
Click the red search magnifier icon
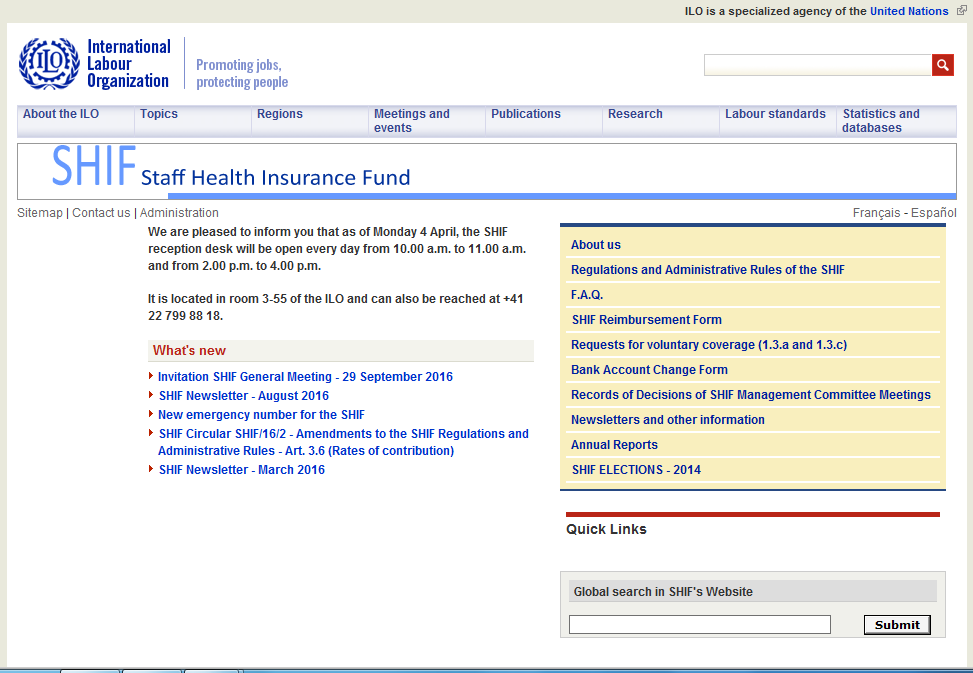point(943,65)
